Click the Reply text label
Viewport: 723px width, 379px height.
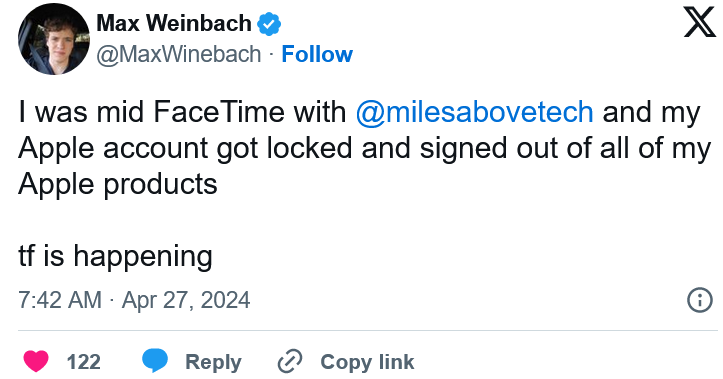click(x=213, y=362)
